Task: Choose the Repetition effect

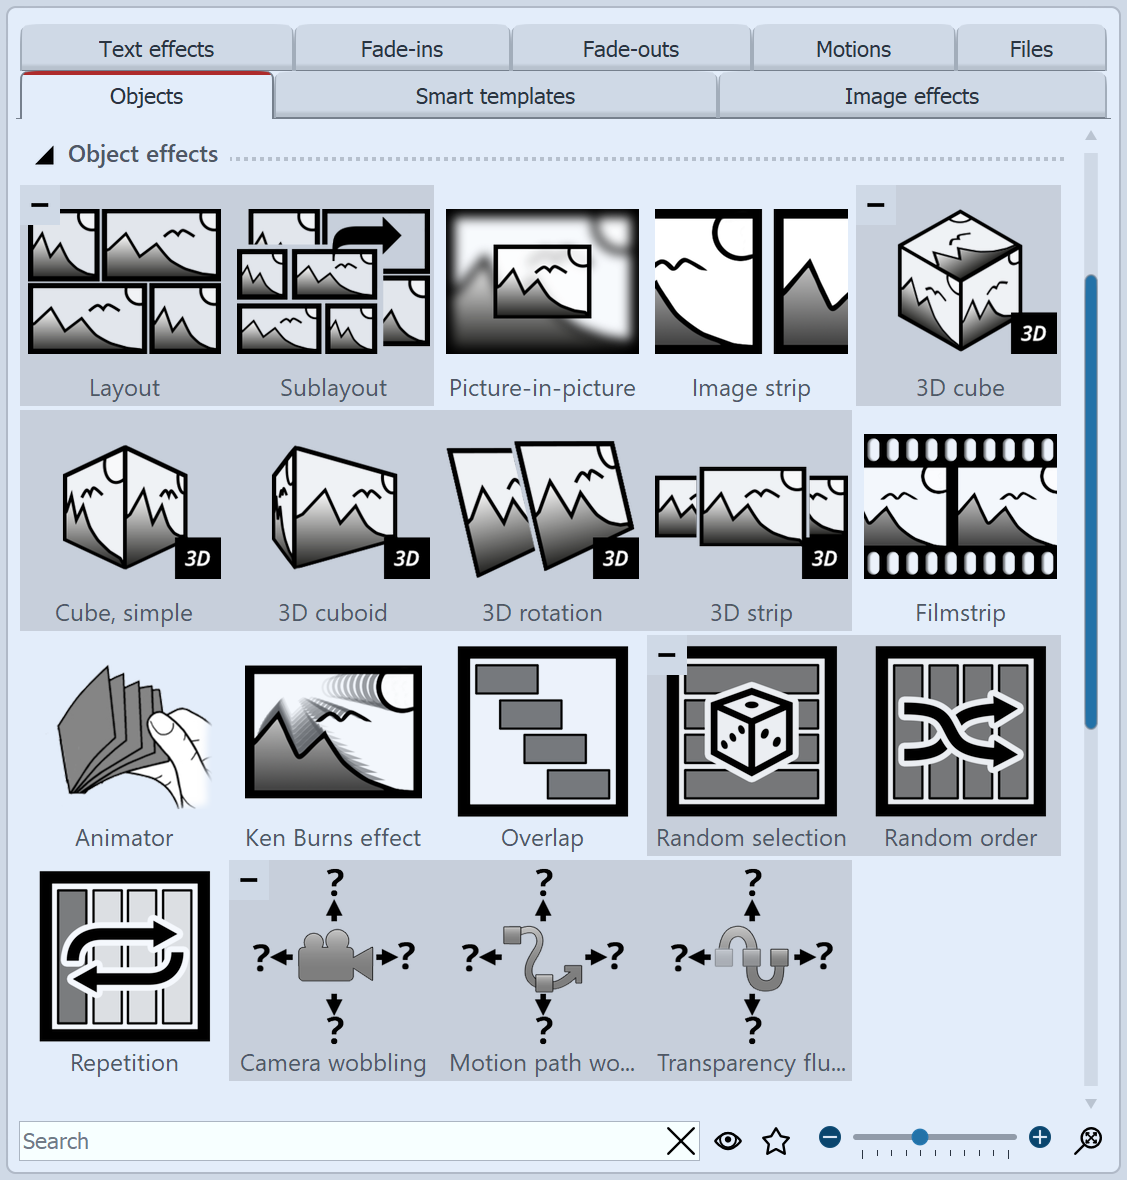Action: pyautogui.click(x=124, y=956)
